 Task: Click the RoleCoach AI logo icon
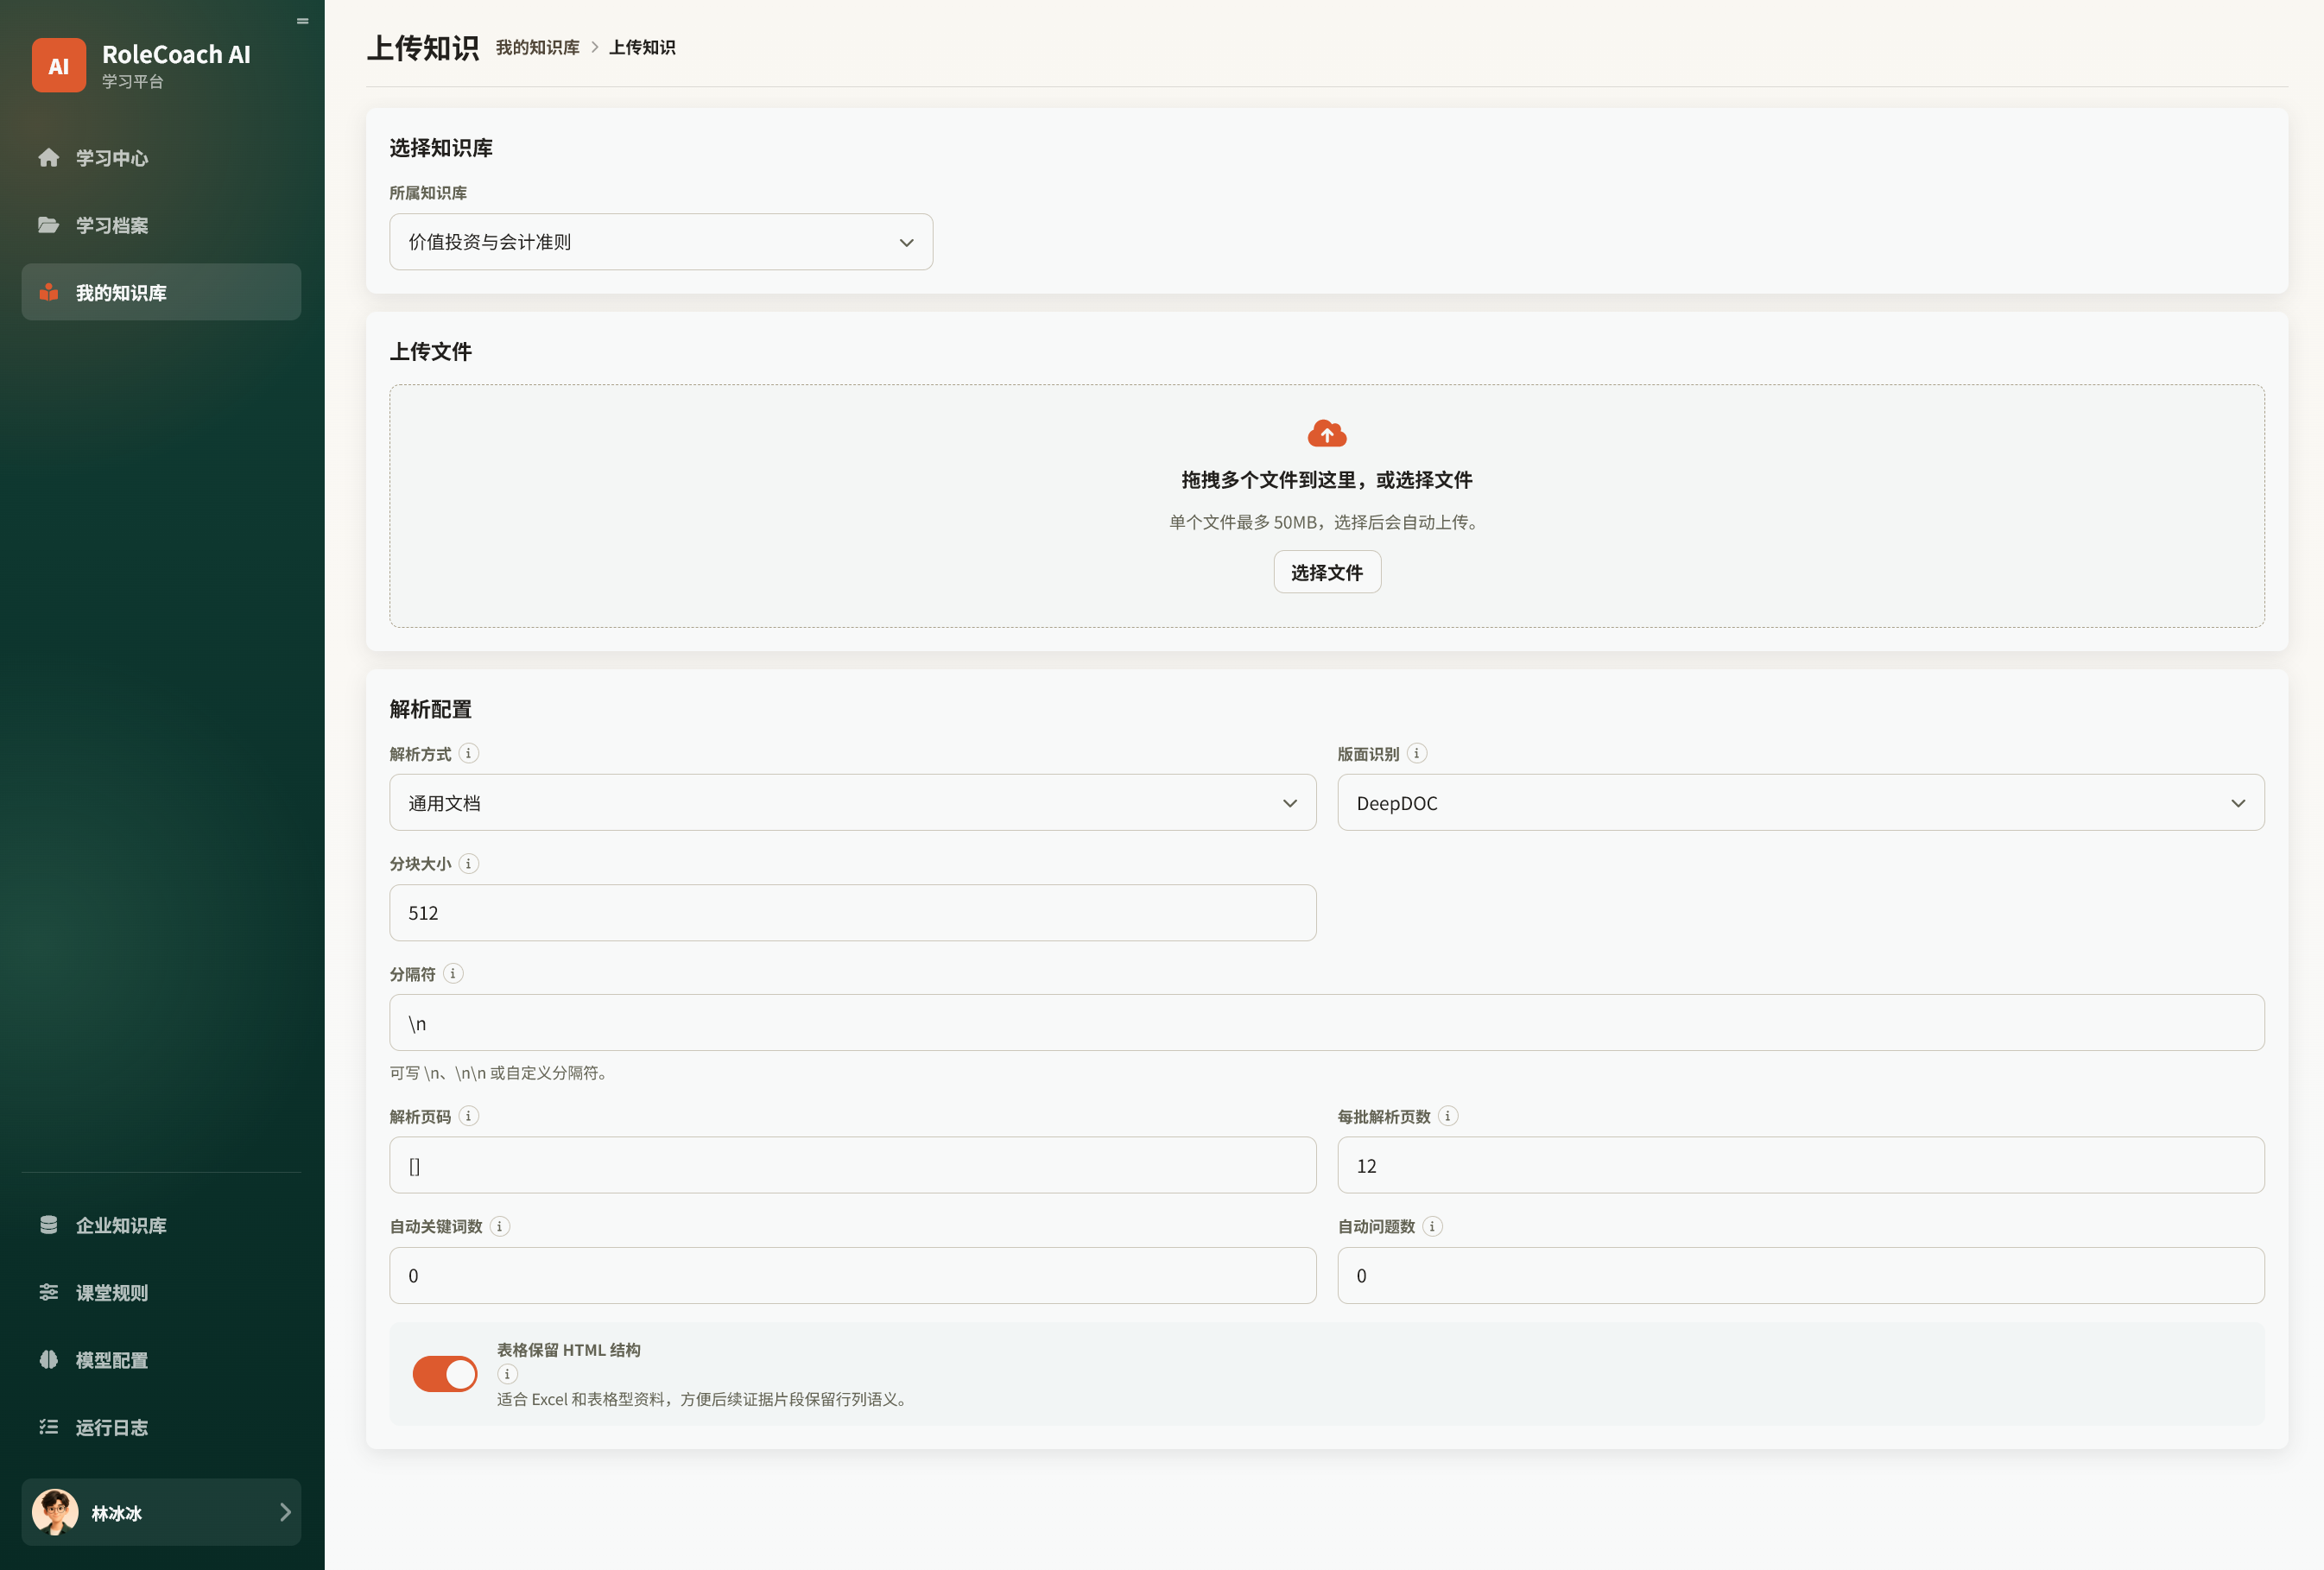(58, 65)
